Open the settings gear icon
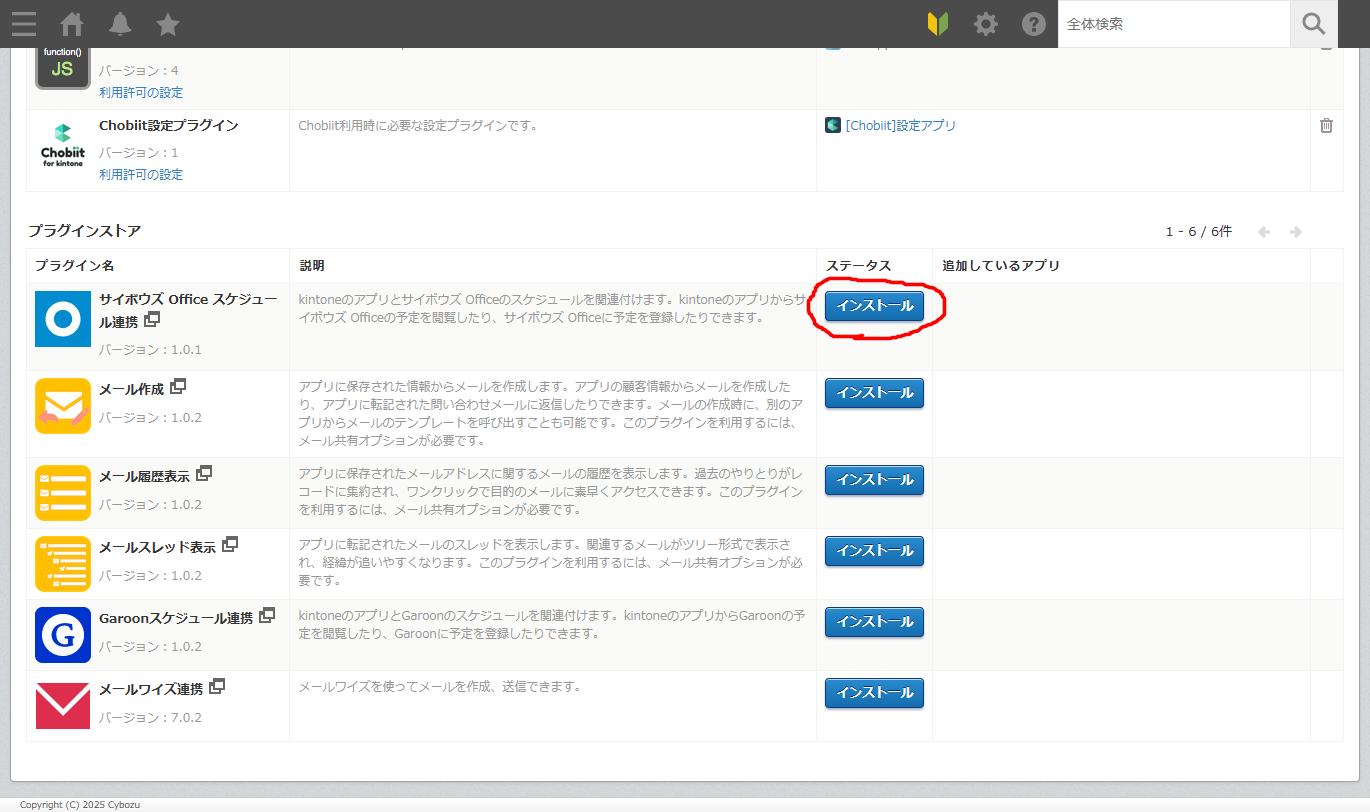The width and height of the screenshot is (1370, 812). click(x=986, y=24)
